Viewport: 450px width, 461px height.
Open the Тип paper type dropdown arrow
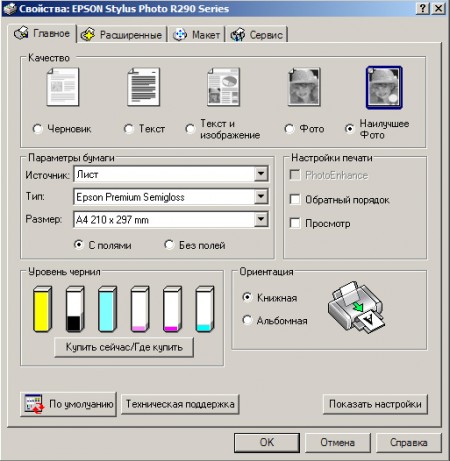[261, 197]
